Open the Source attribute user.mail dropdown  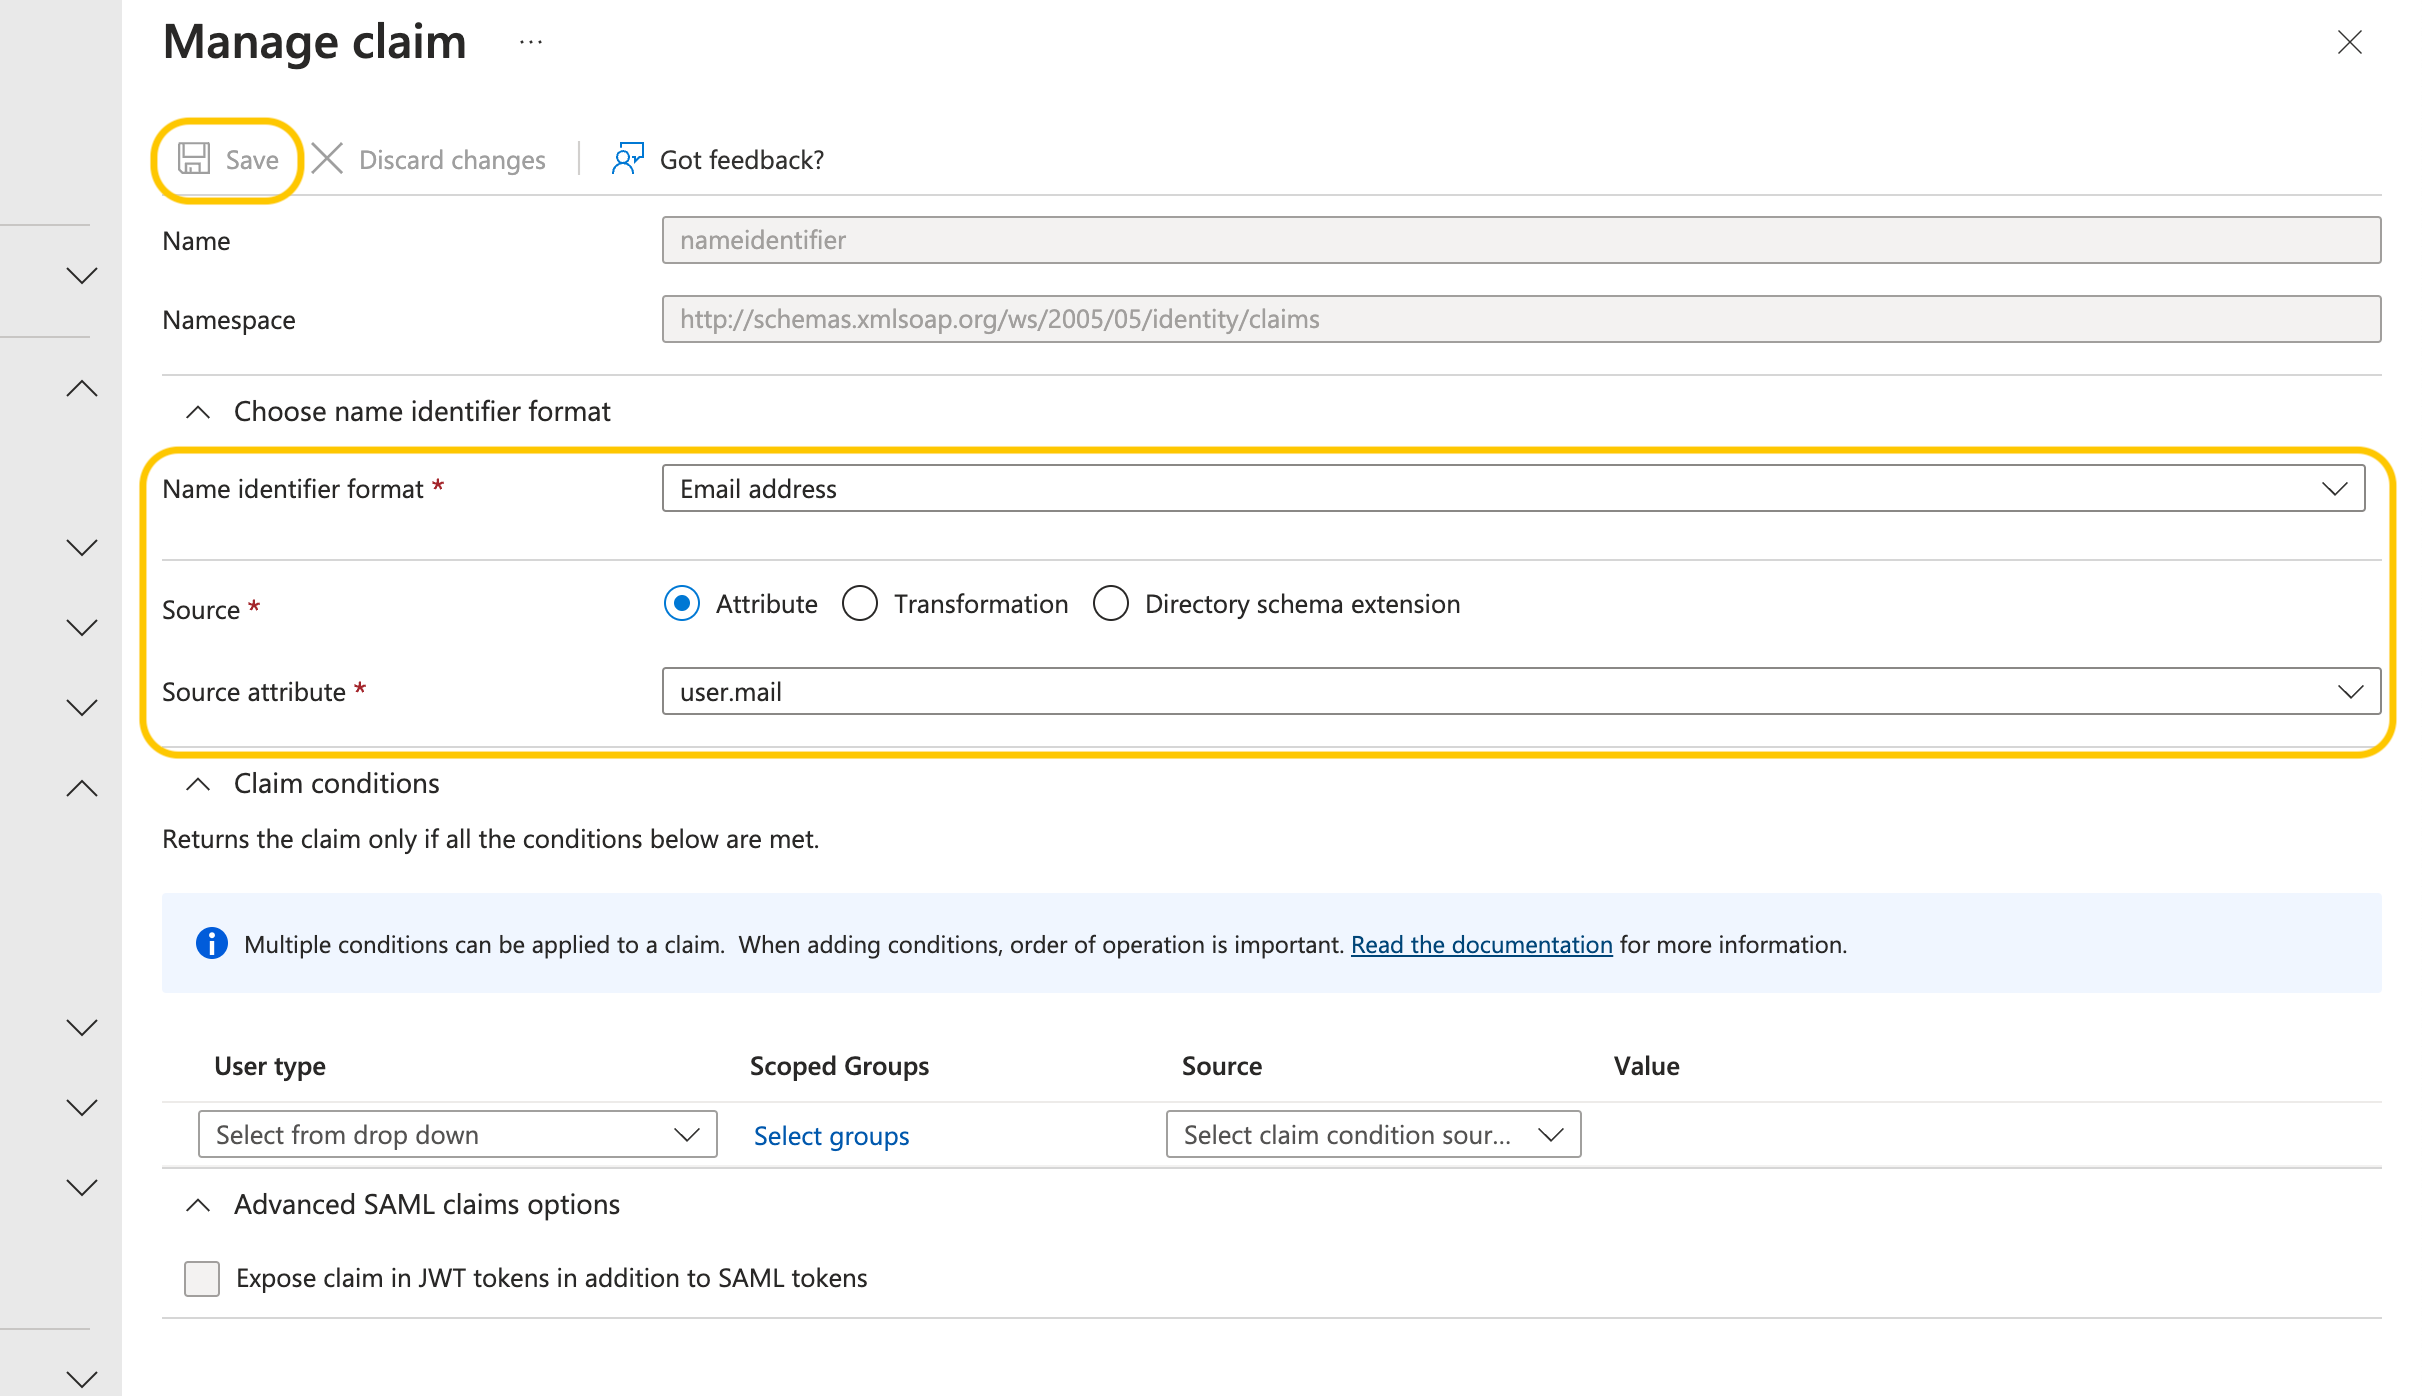[1520, 692]
